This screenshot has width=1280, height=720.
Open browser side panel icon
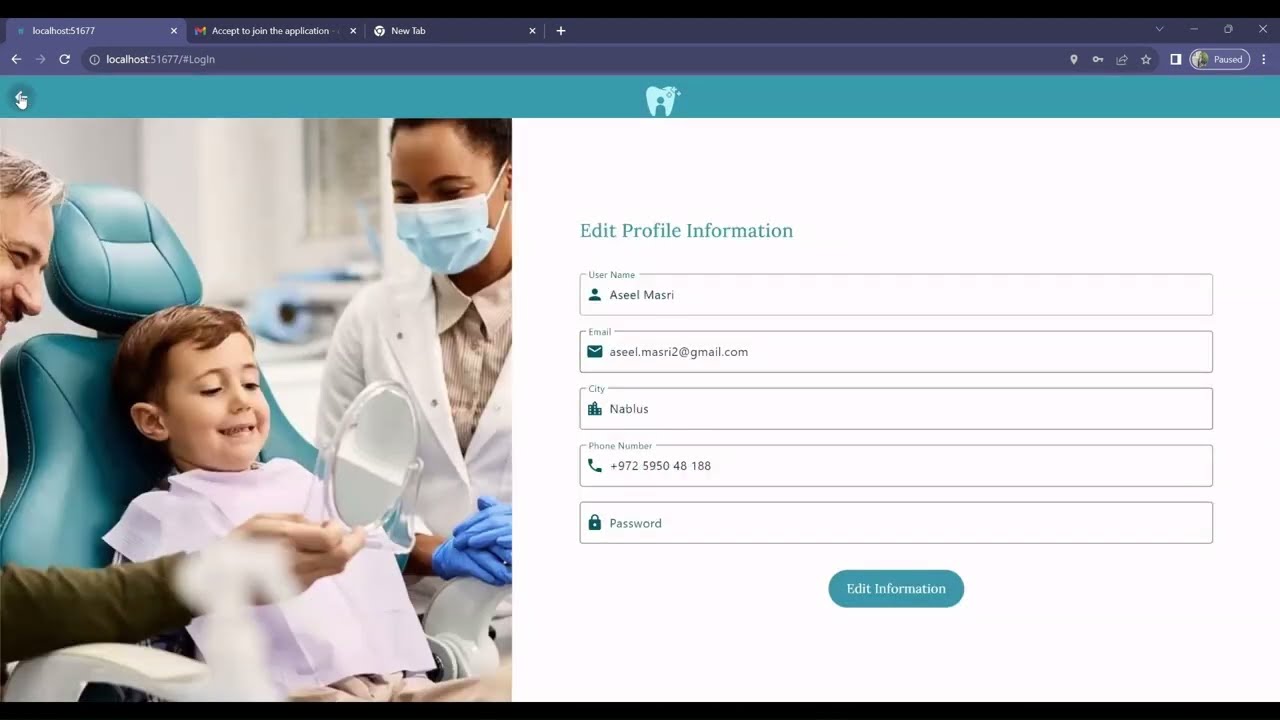tap(1176, 59)
